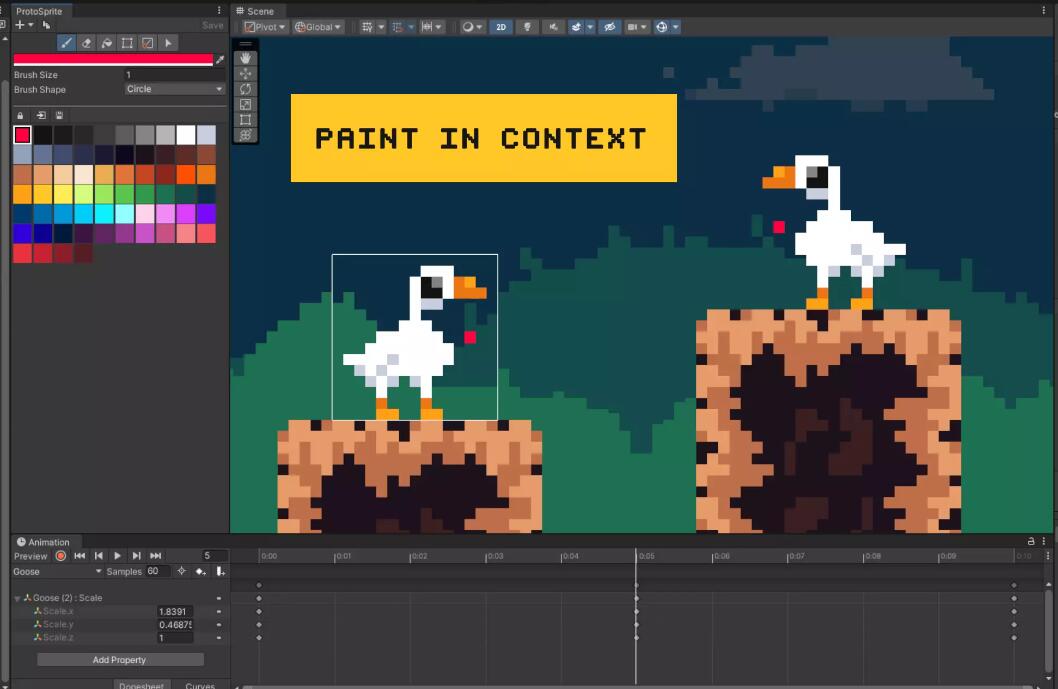The width and height of the screenshot is (1058, 689).
Task: Choose the paint bucket fill tool
Action: tap(107, 43)
